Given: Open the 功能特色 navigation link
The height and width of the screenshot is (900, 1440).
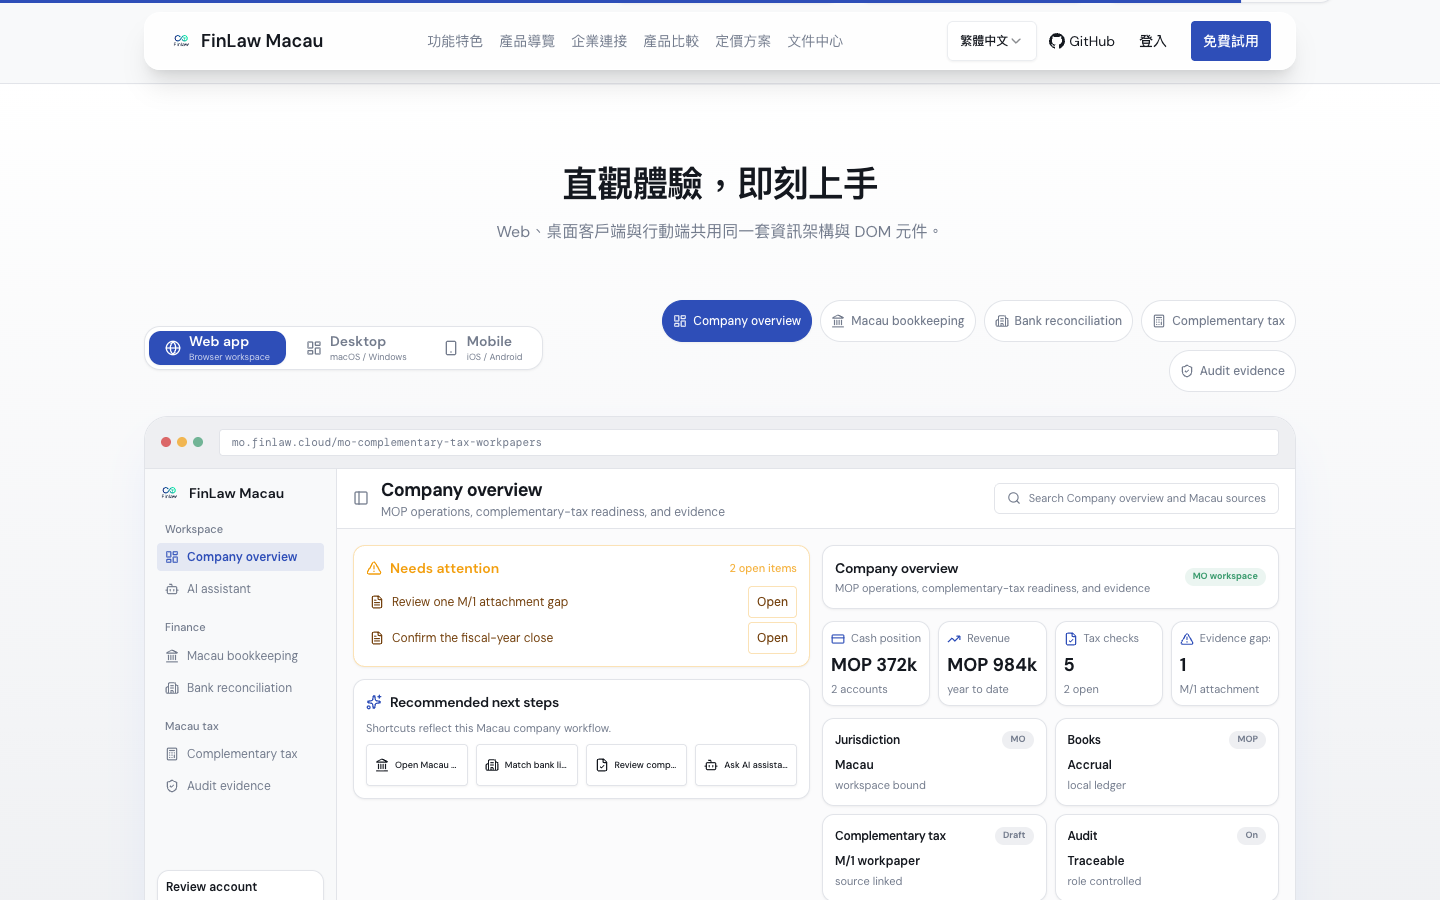Looking at the screenshot, I should (x=455, y=41).
